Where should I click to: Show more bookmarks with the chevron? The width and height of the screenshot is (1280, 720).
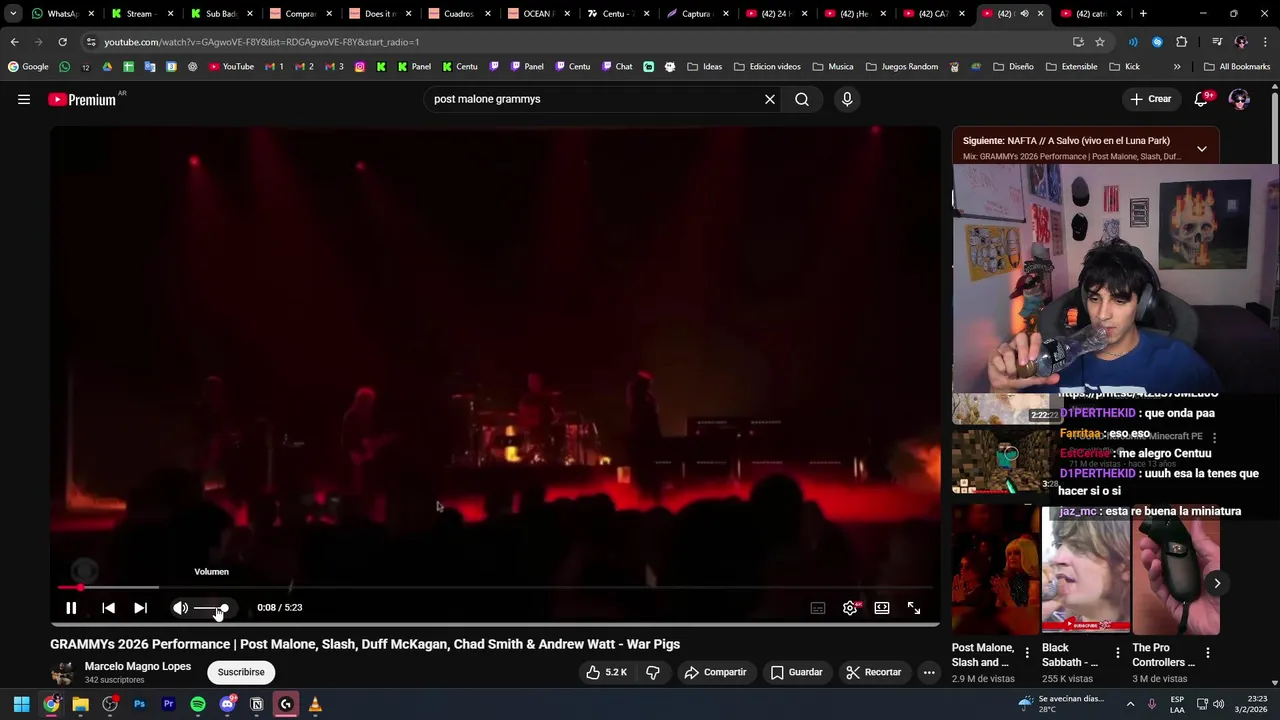[x=1177, y=67]
